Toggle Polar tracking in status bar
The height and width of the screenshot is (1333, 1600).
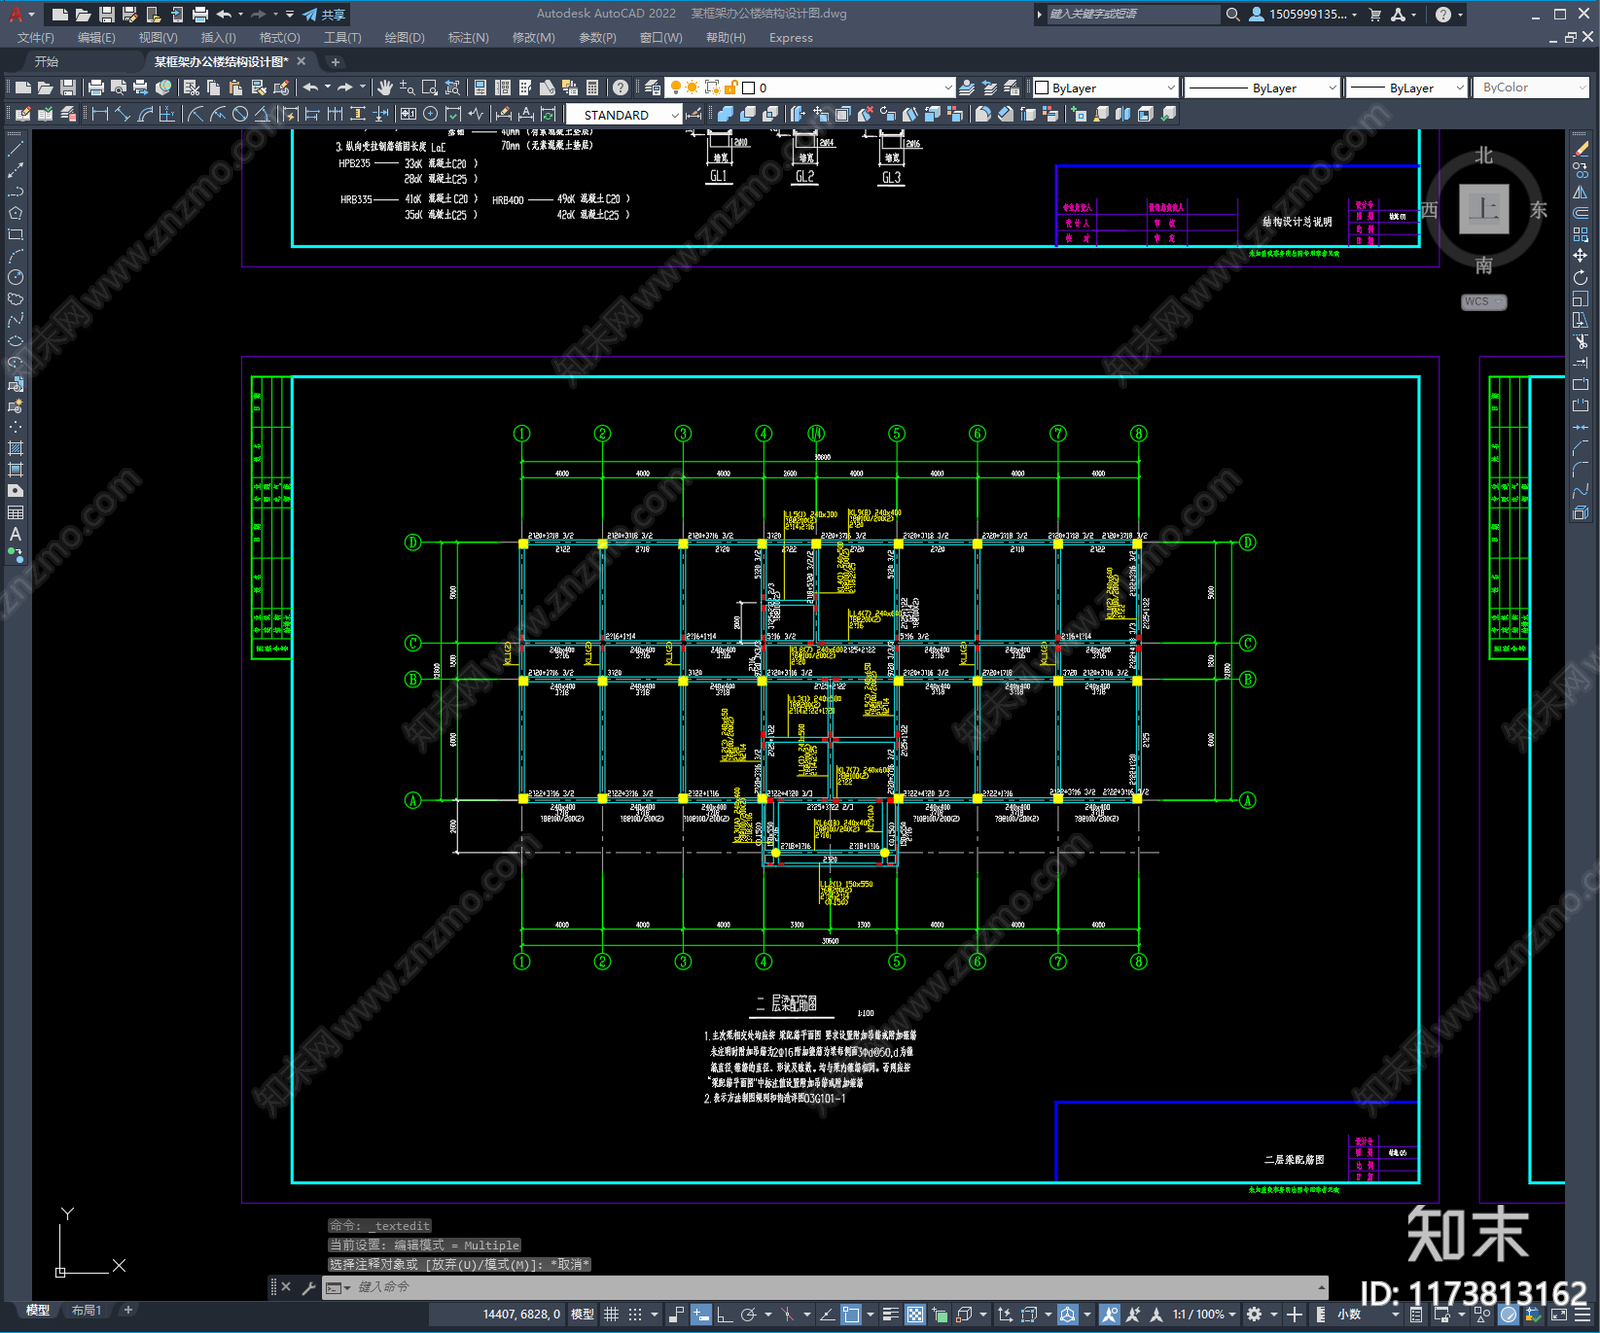click(748, 1314)
